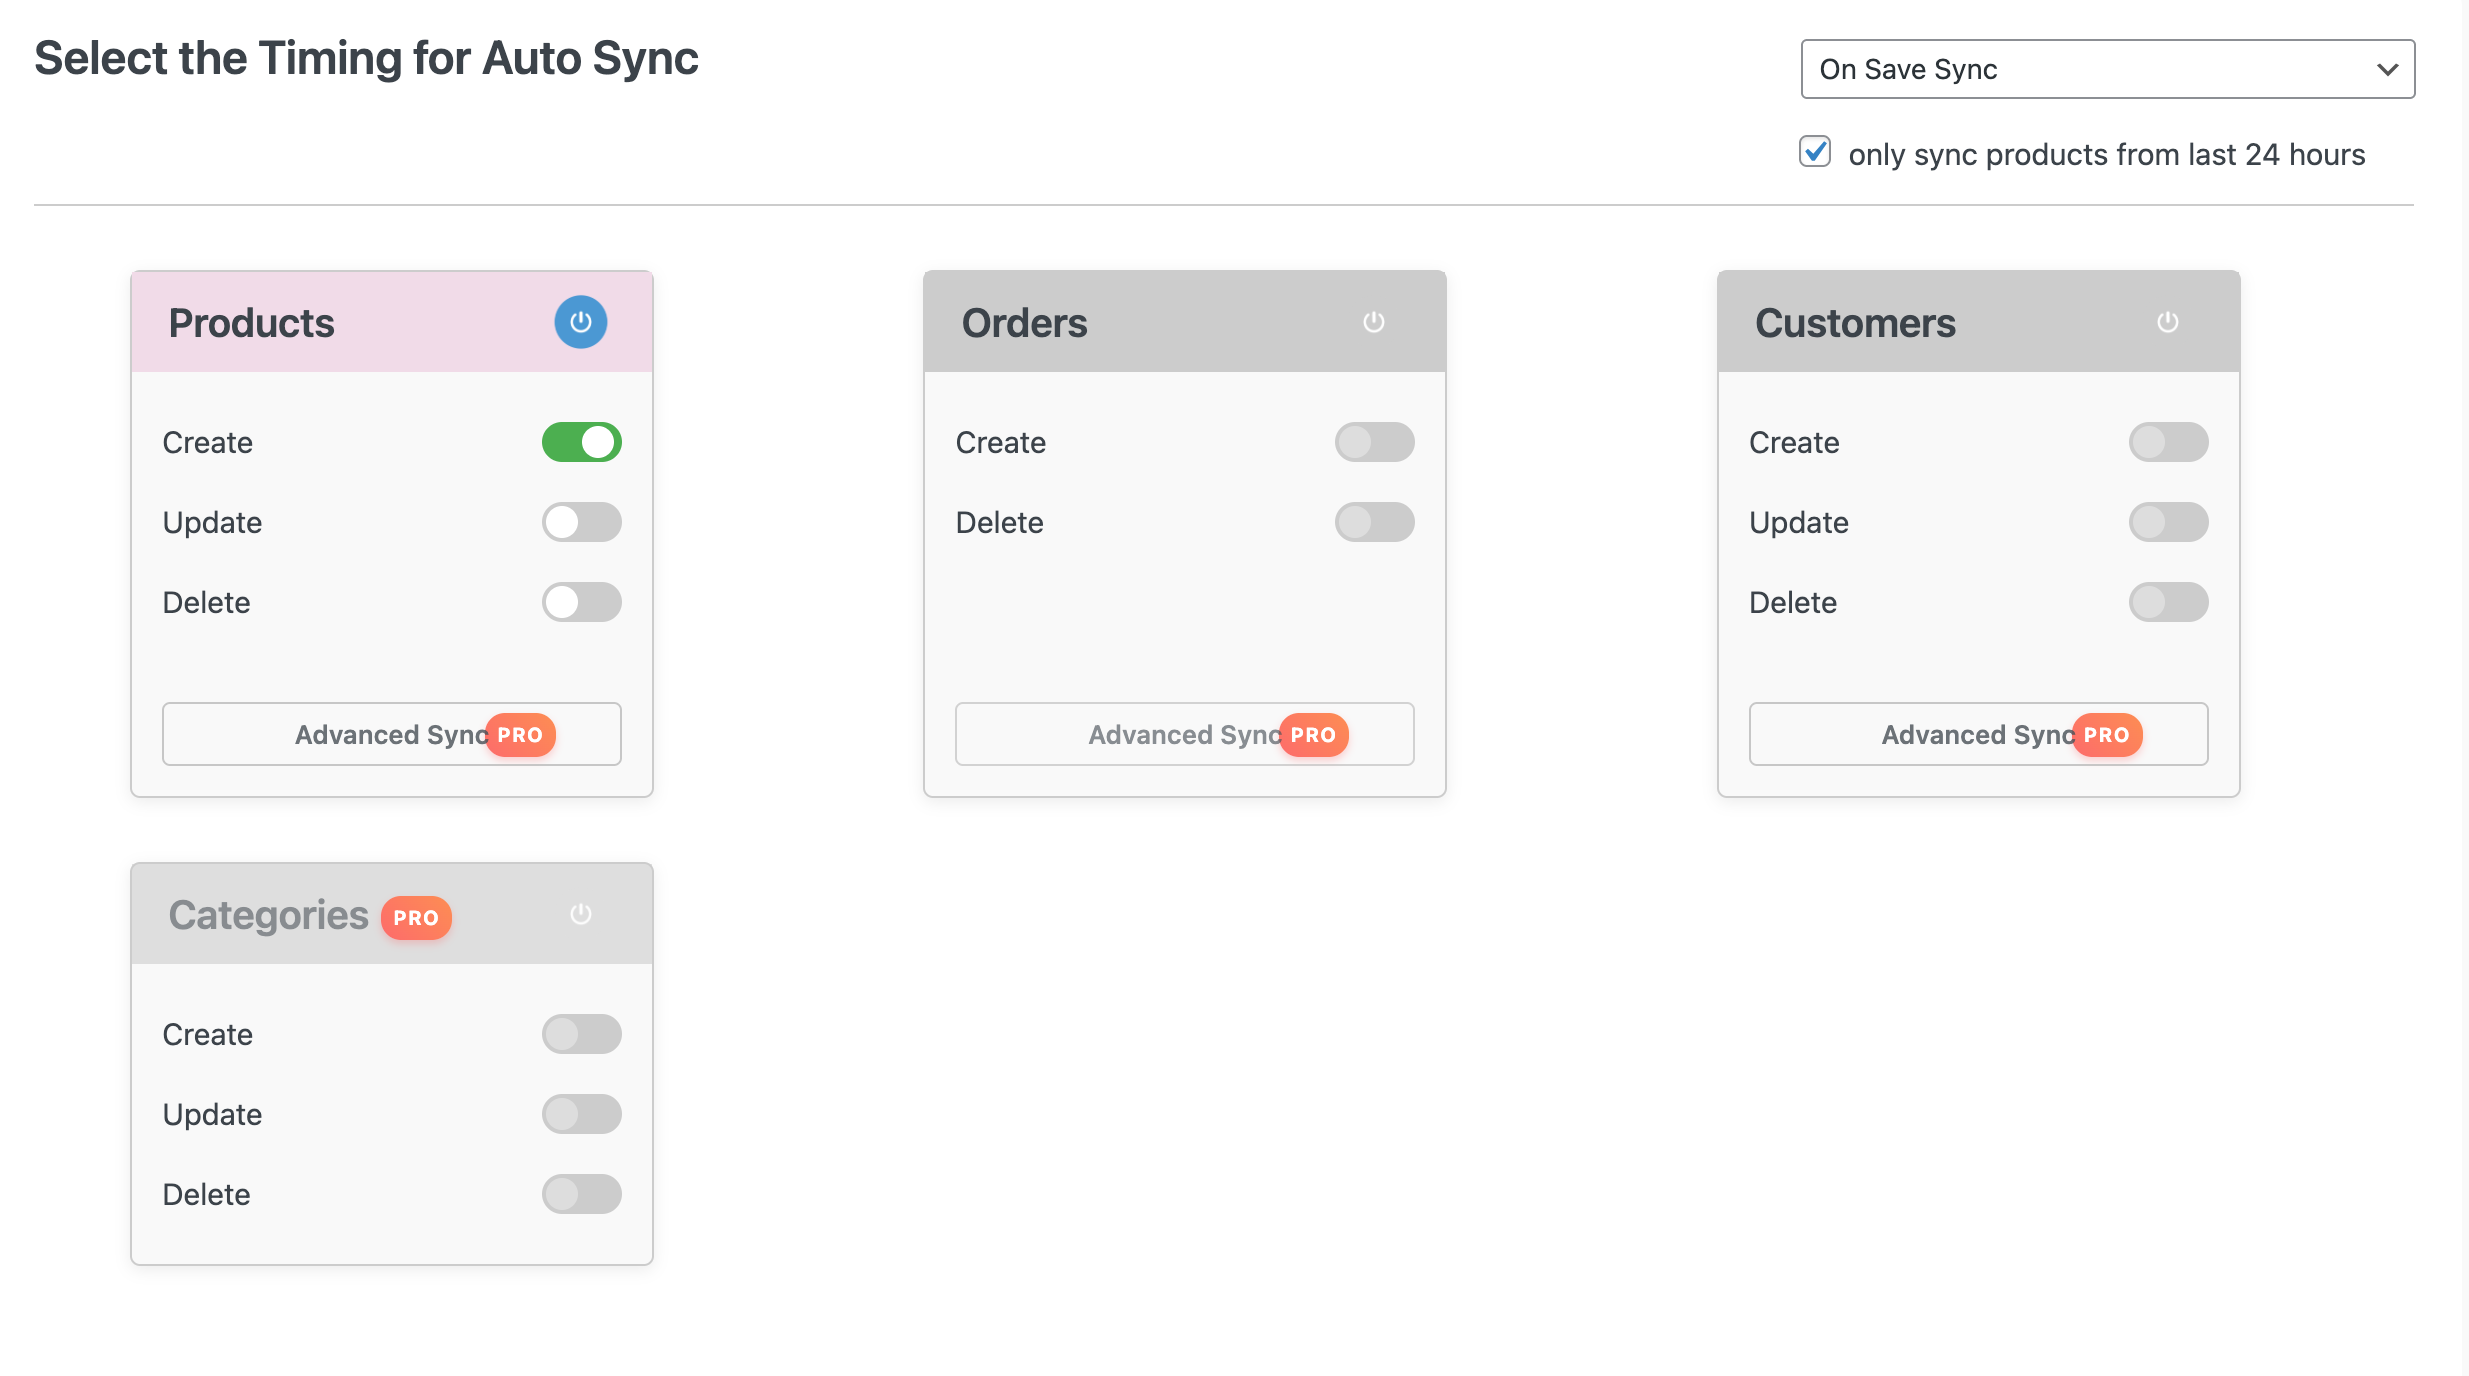Enable the Products Update toggle
Viewport: 2469px width, 1376px height.
[581, 522]
